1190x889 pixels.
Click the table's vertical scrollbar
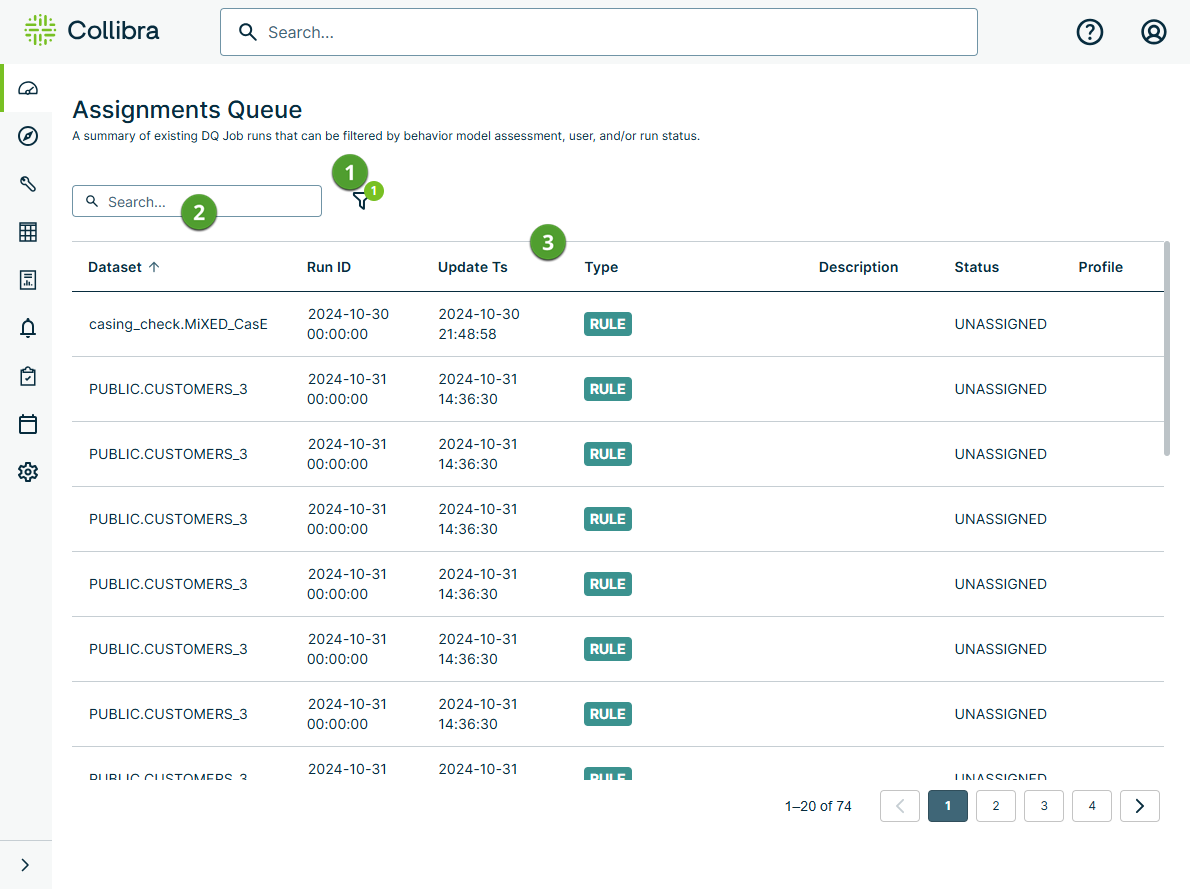tap(1166, 348)
